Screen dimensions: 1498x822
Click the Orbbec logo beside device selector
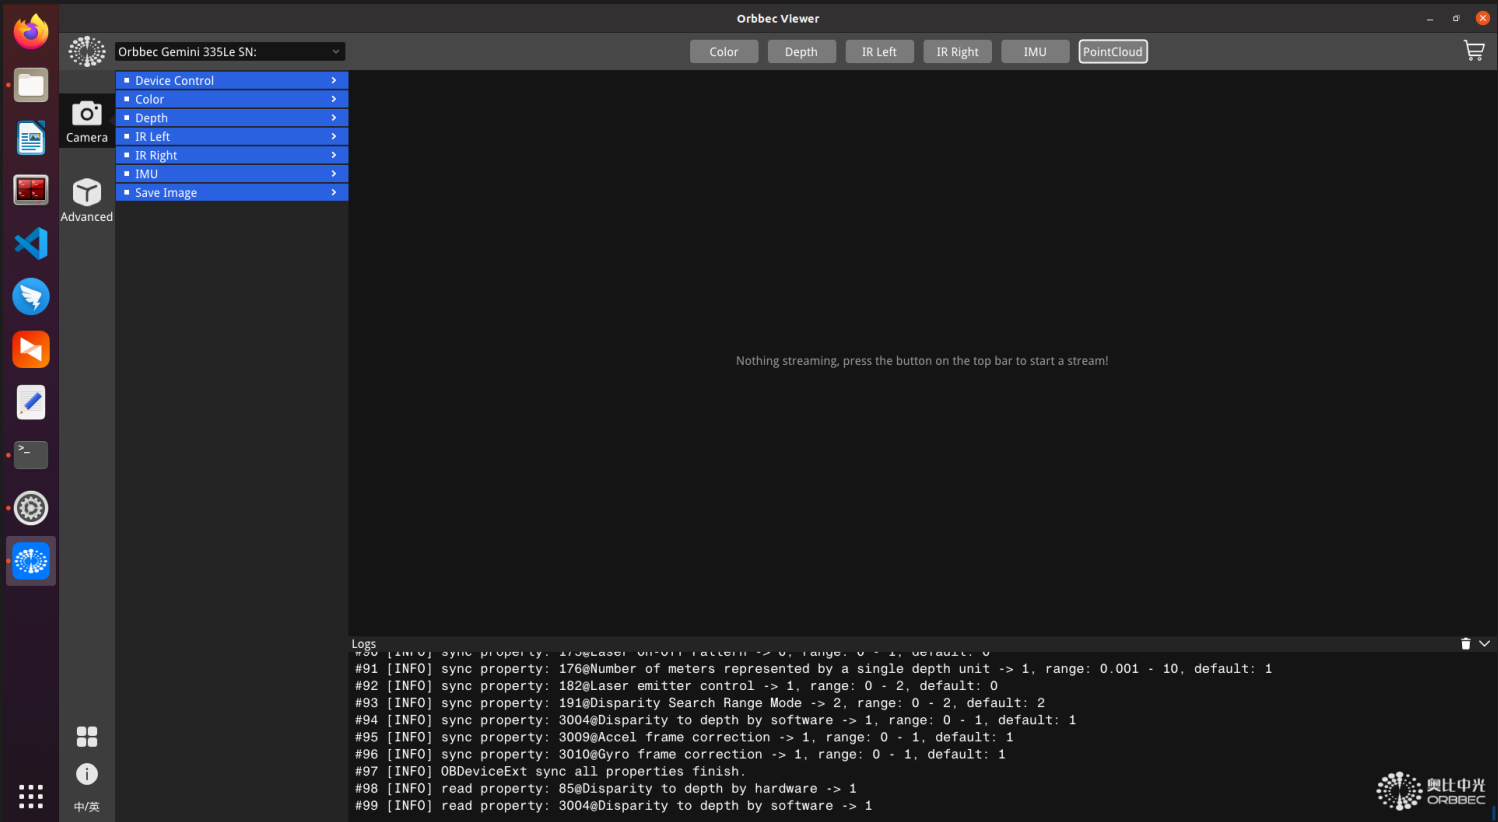[87, 51]
